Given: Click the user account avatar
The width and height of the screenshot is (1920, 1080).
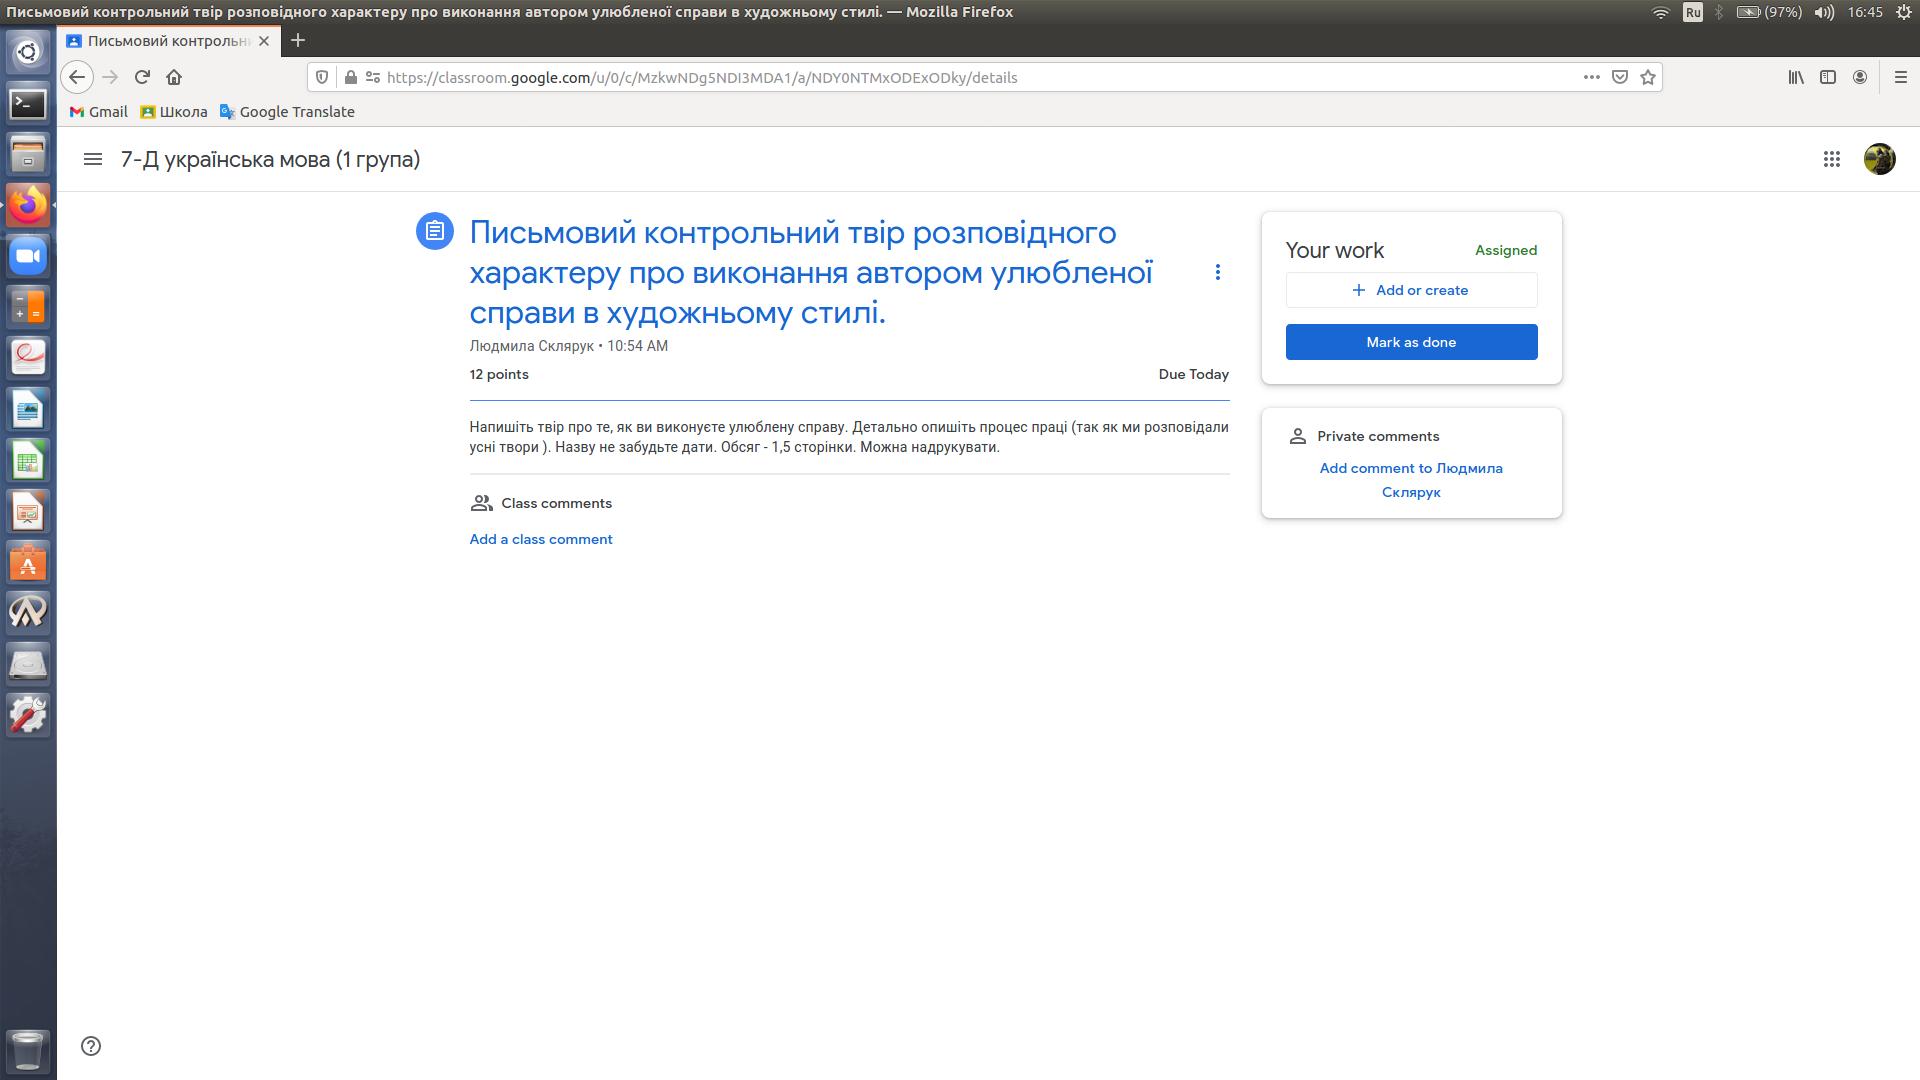Looking at the screenshot, I should click(x=1879, y=159).
